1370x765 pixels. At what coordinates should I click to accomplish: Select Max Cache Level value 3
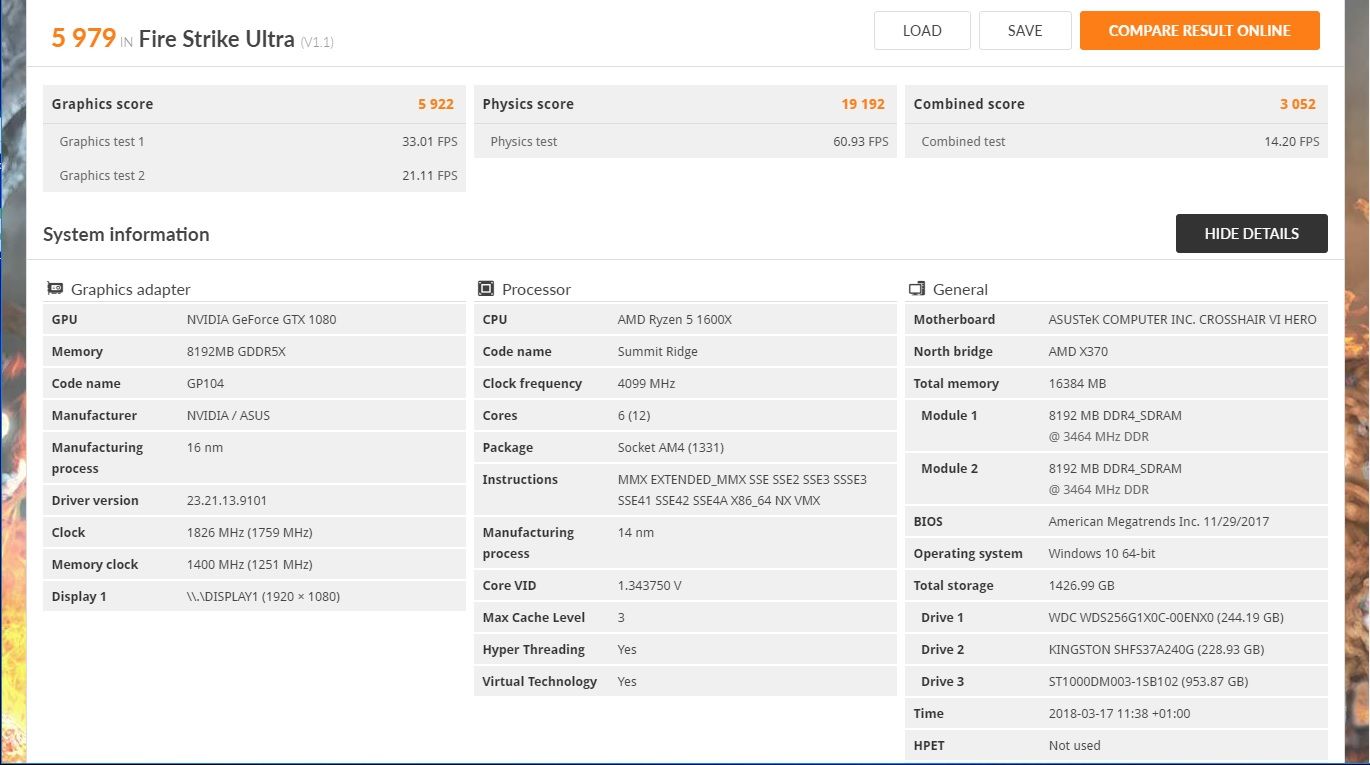[621, 618]
